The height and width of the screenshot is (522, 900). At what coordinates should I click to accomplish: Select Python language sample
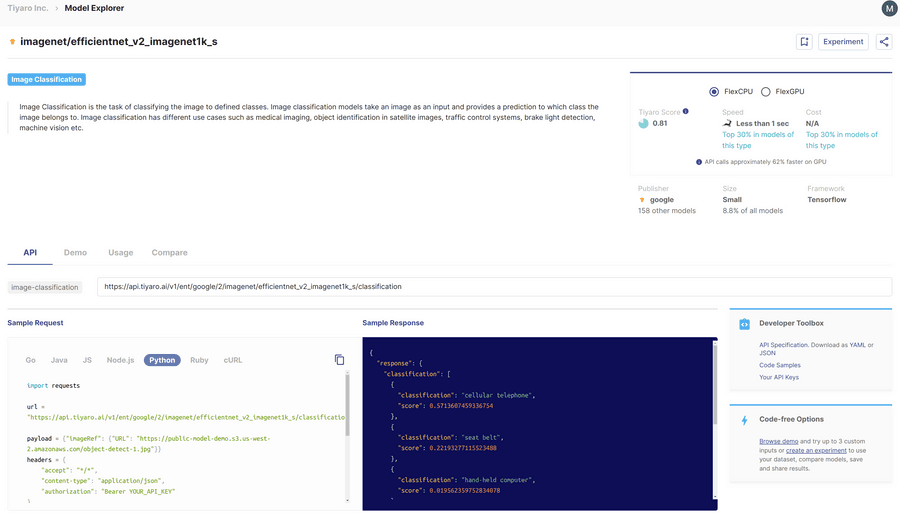[162, 360]
